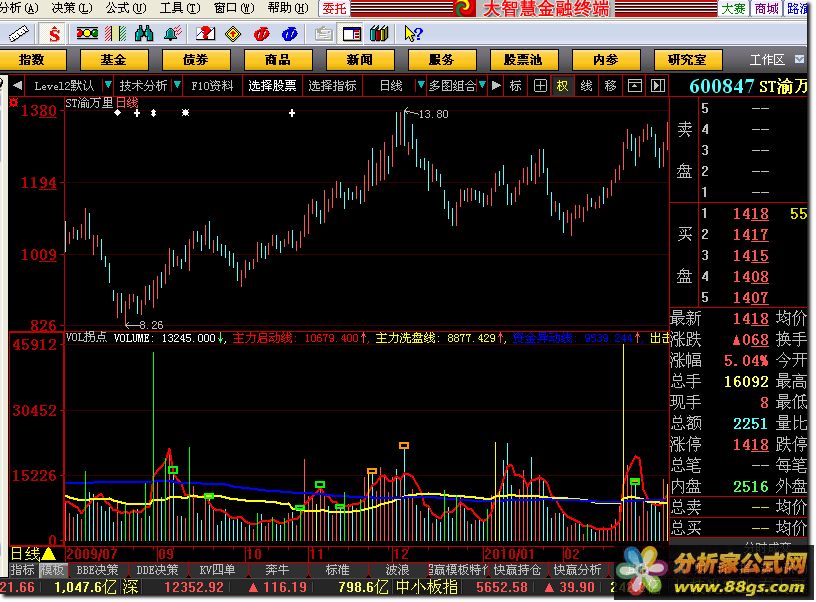Viewport: 816px width, 602px height.
Task: Click the red dollar sign icon
Action: (x=54, y=34)
